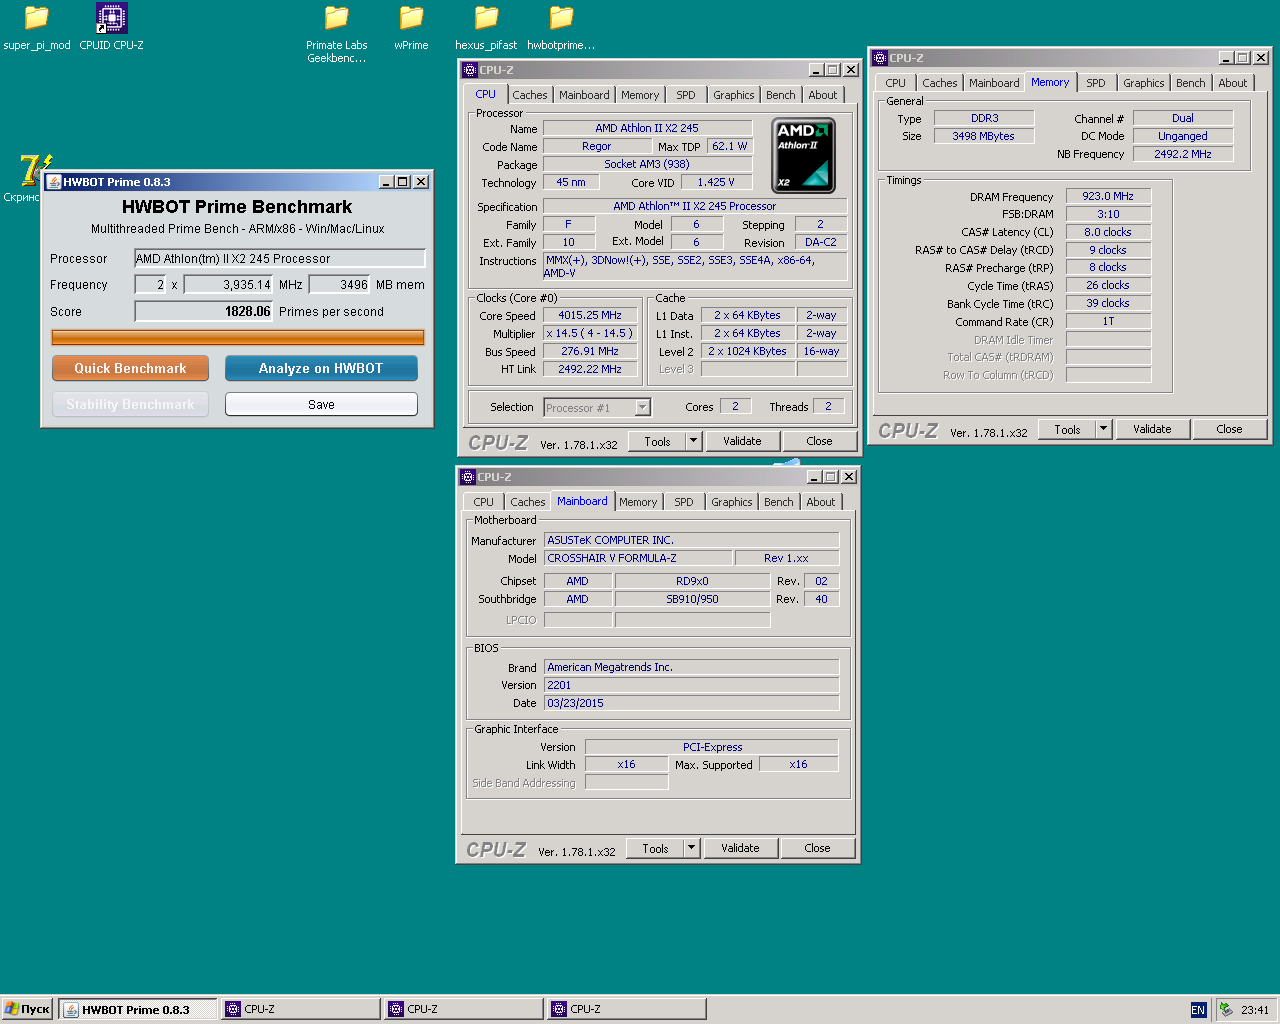This screenshot has height=1024, width=1280.
Task: Click Validate in CPU window
Action: click(742, 441)
